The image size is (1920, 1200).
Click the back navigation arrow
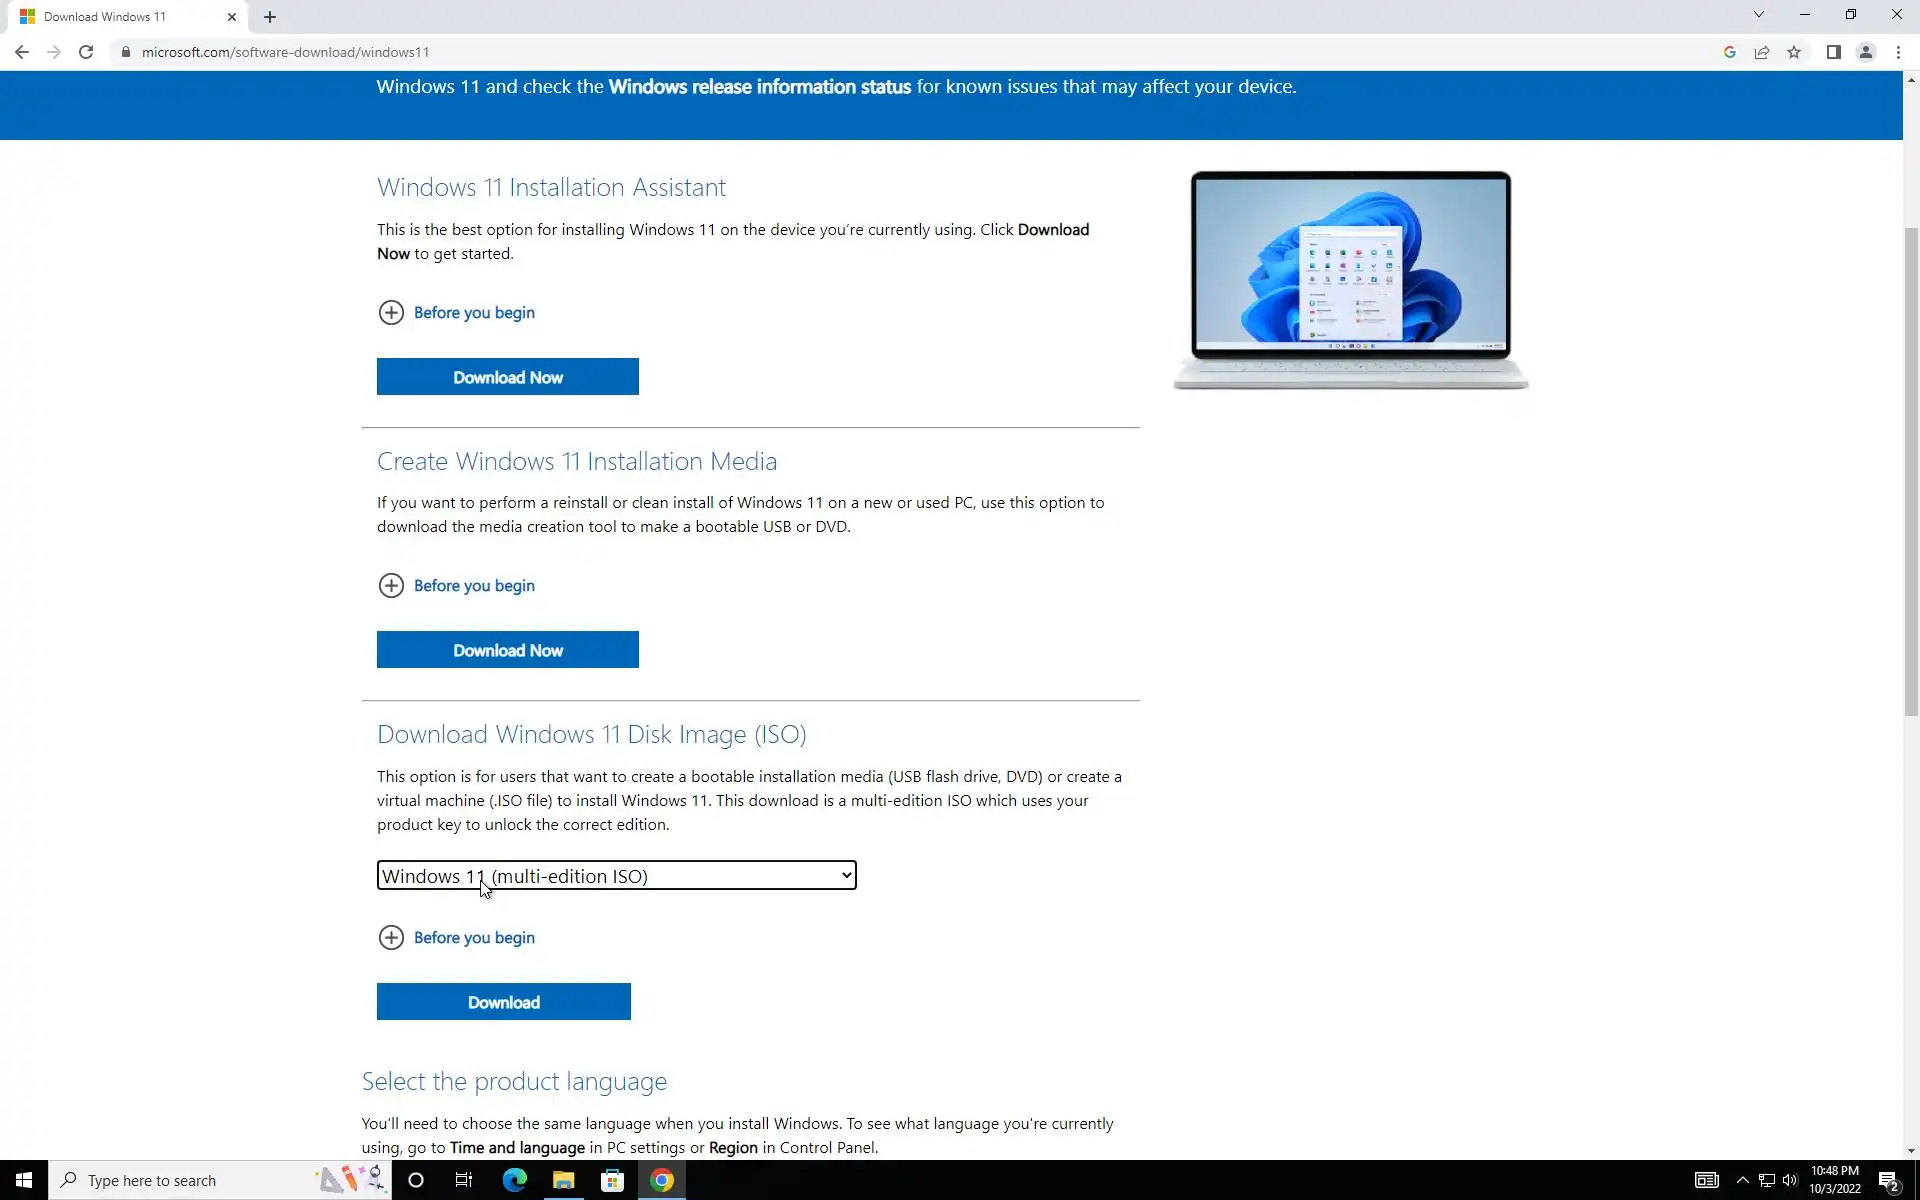point(22,52)
